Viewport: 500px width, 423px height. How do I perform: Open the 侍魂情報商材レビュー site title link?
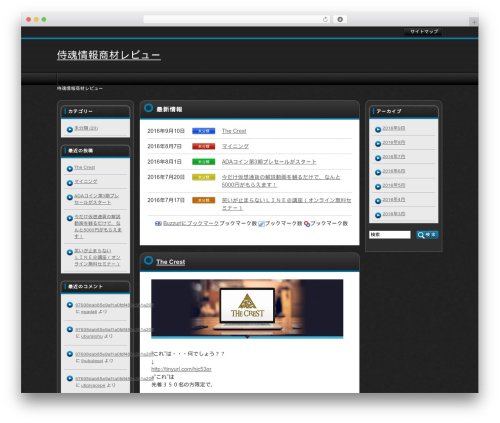(109, 55)
